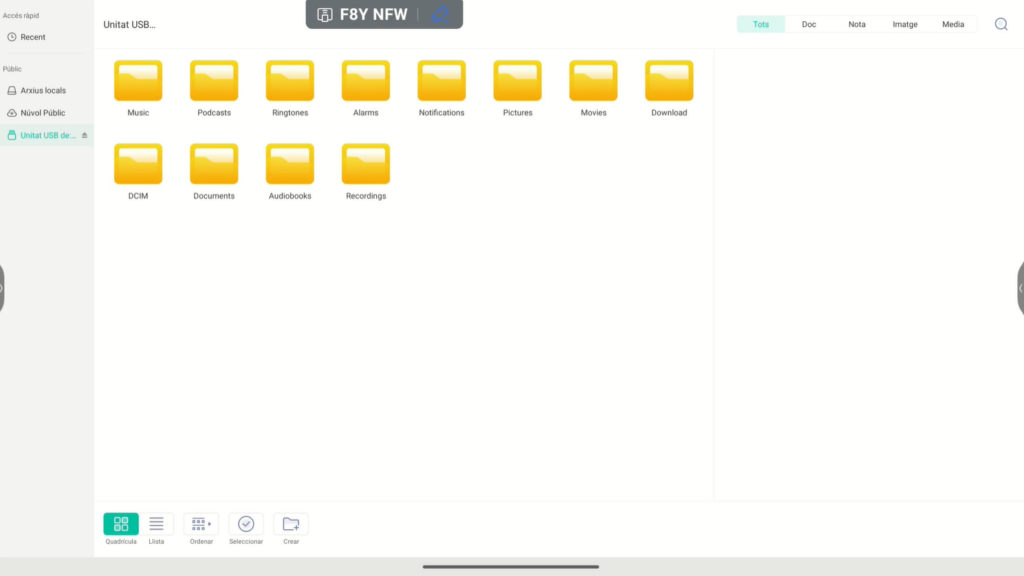Expand the left edge side handle
Image resolution: width=1024 pixels, height=576 pixels.
pyautogui.click(x=2, y=288)
